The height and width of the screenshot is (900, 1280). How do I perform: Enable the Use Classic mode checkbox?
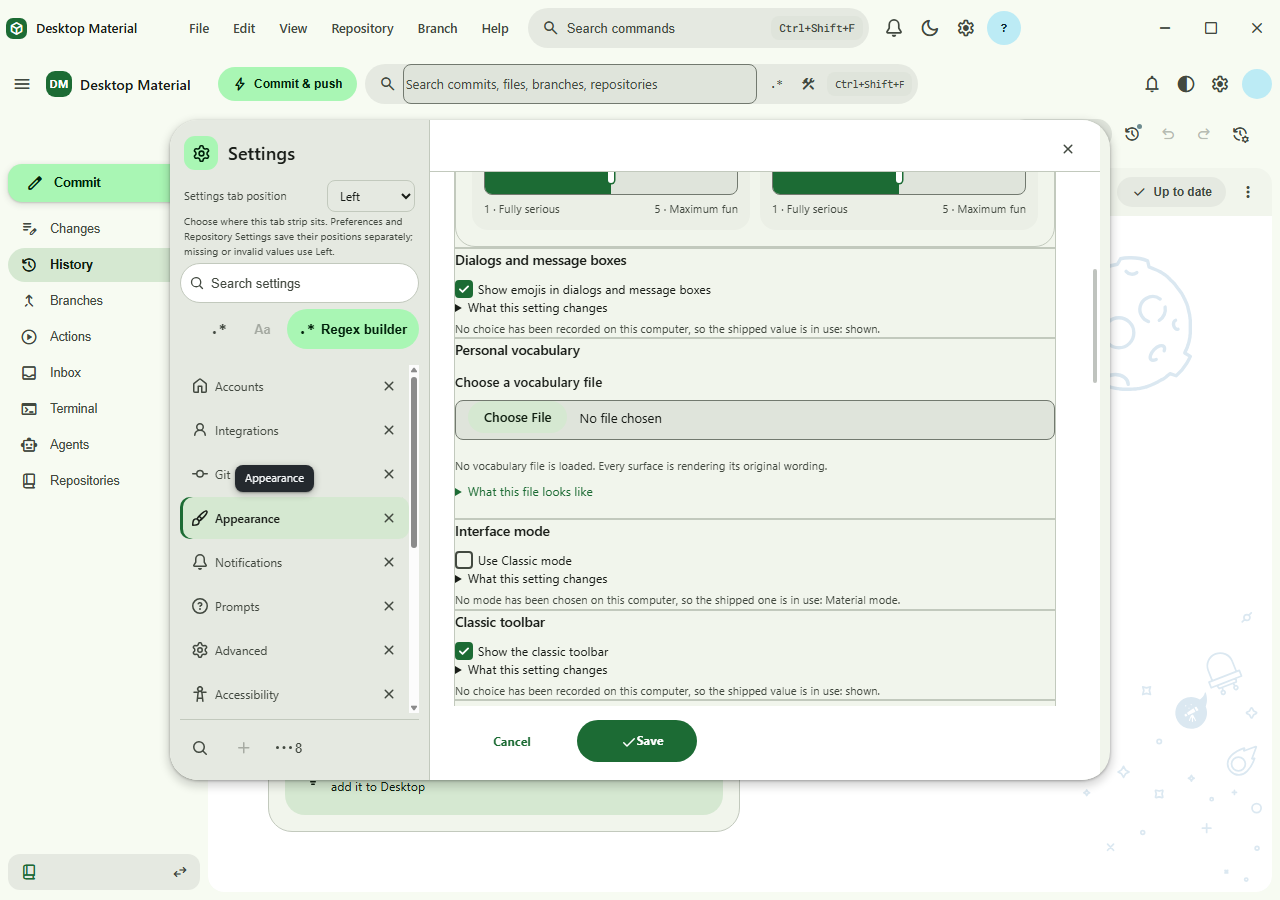click(x=464, y=560)
